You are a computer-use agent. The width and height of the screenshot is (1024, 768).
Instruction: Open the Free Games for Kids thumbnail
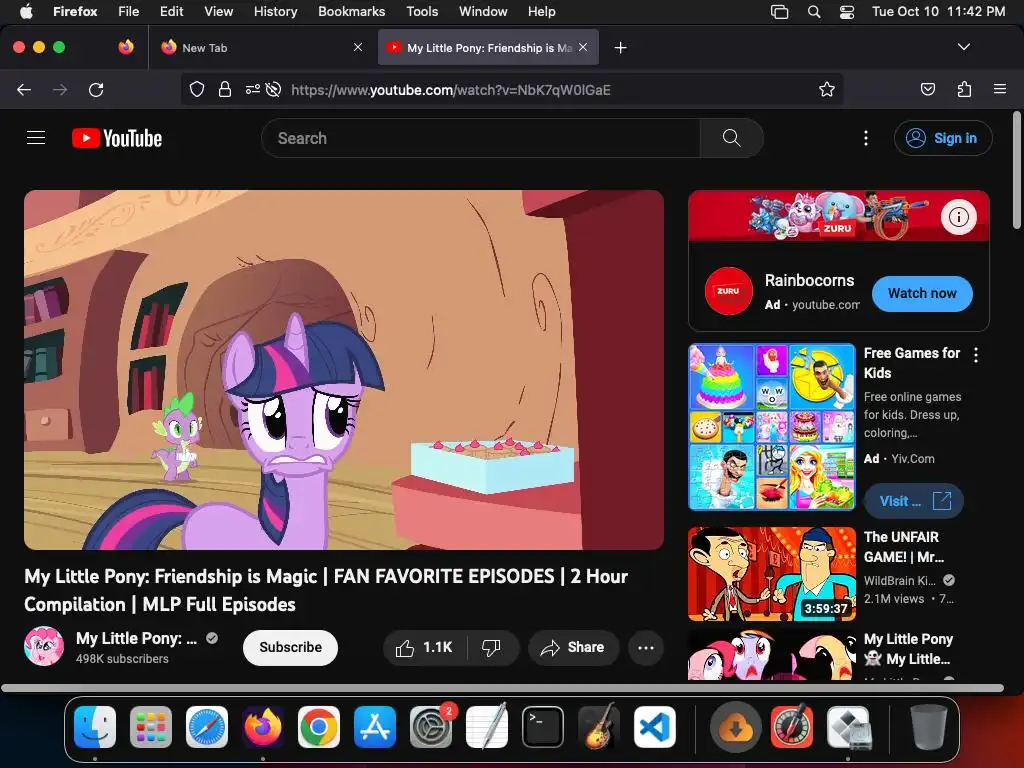(x=772, y=426)
